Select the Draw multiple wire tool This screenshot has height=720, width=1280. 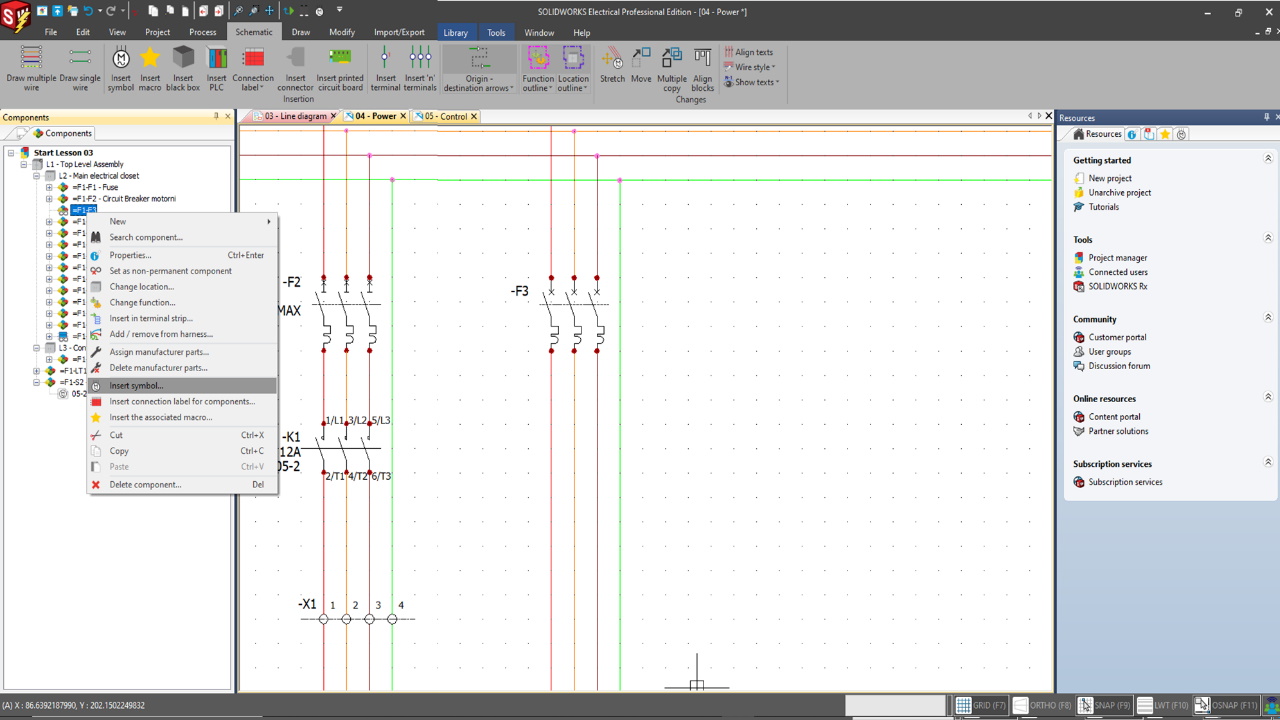coord(31,68)
